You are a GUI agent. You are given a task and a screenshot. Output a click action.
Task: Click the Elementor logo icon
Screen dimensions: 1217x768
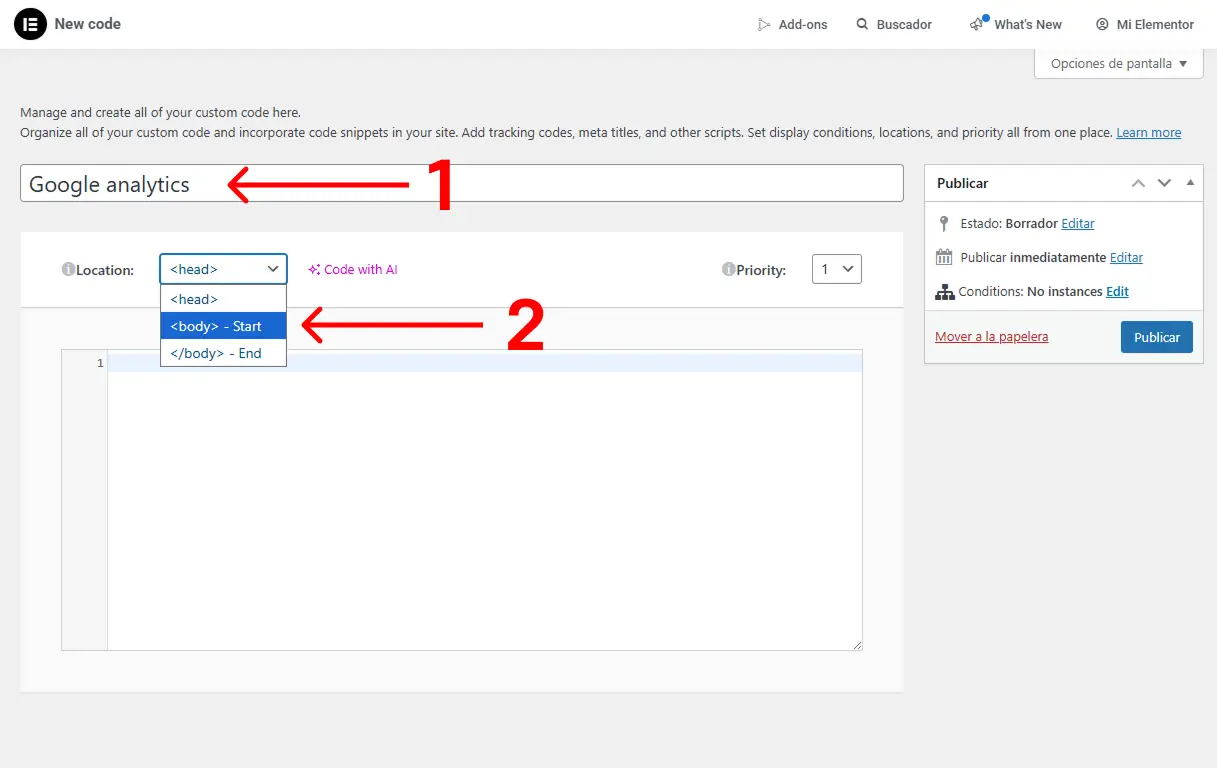click(30, 24)
